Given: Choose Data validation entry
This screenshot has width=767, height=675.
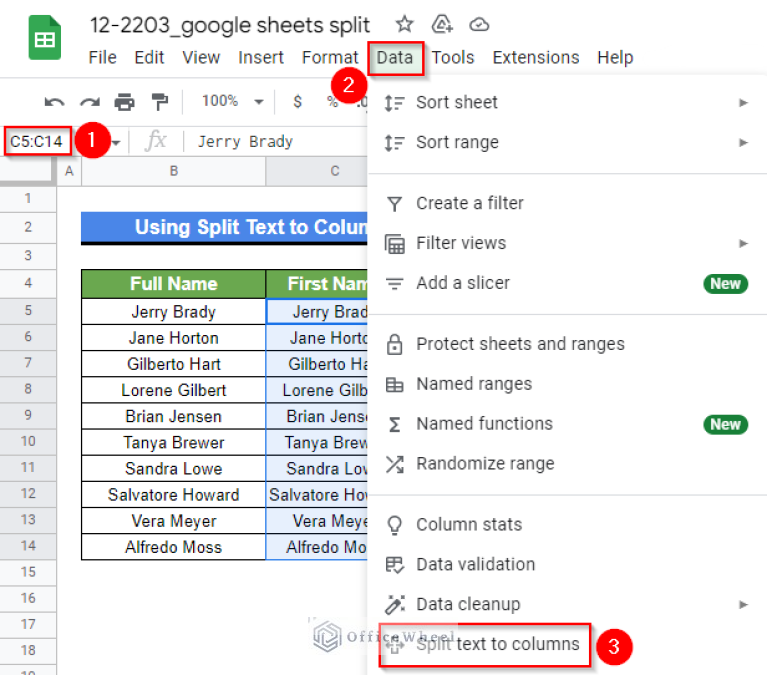Looking at the screenshot, I should coord(567,565).
